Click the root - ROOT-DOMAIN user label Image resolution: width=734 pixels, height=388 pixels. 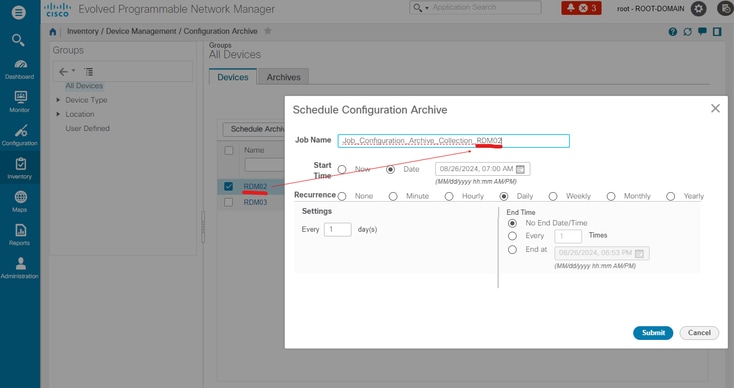click(x=651, y=8)
